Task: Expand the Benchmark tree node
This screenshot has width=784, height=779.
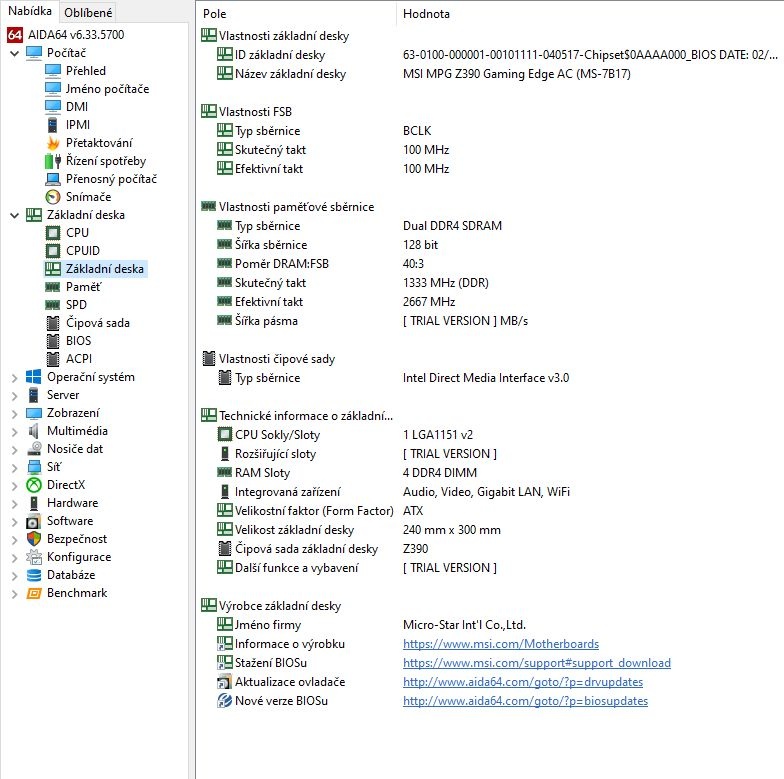Action: point(14,593)
